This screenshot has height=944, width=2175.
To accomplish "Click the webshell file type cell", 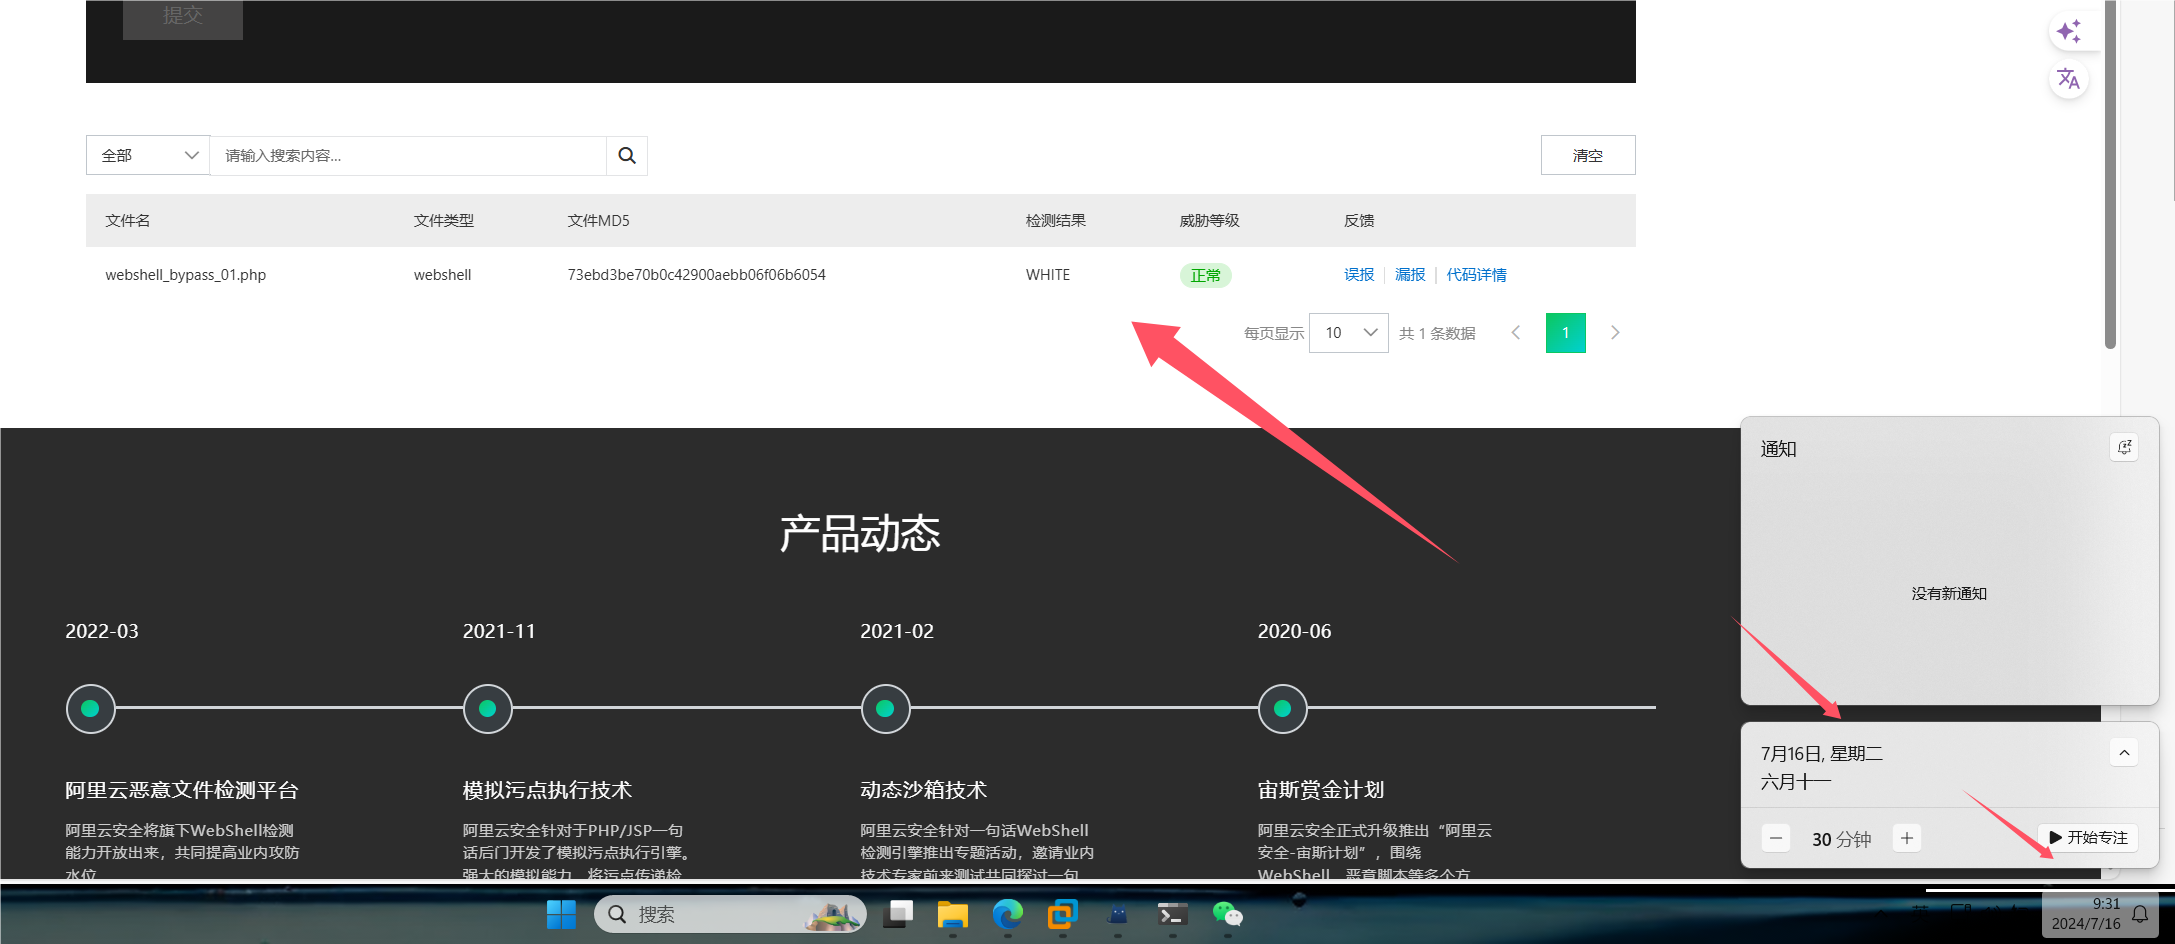I will click(443, 275).
